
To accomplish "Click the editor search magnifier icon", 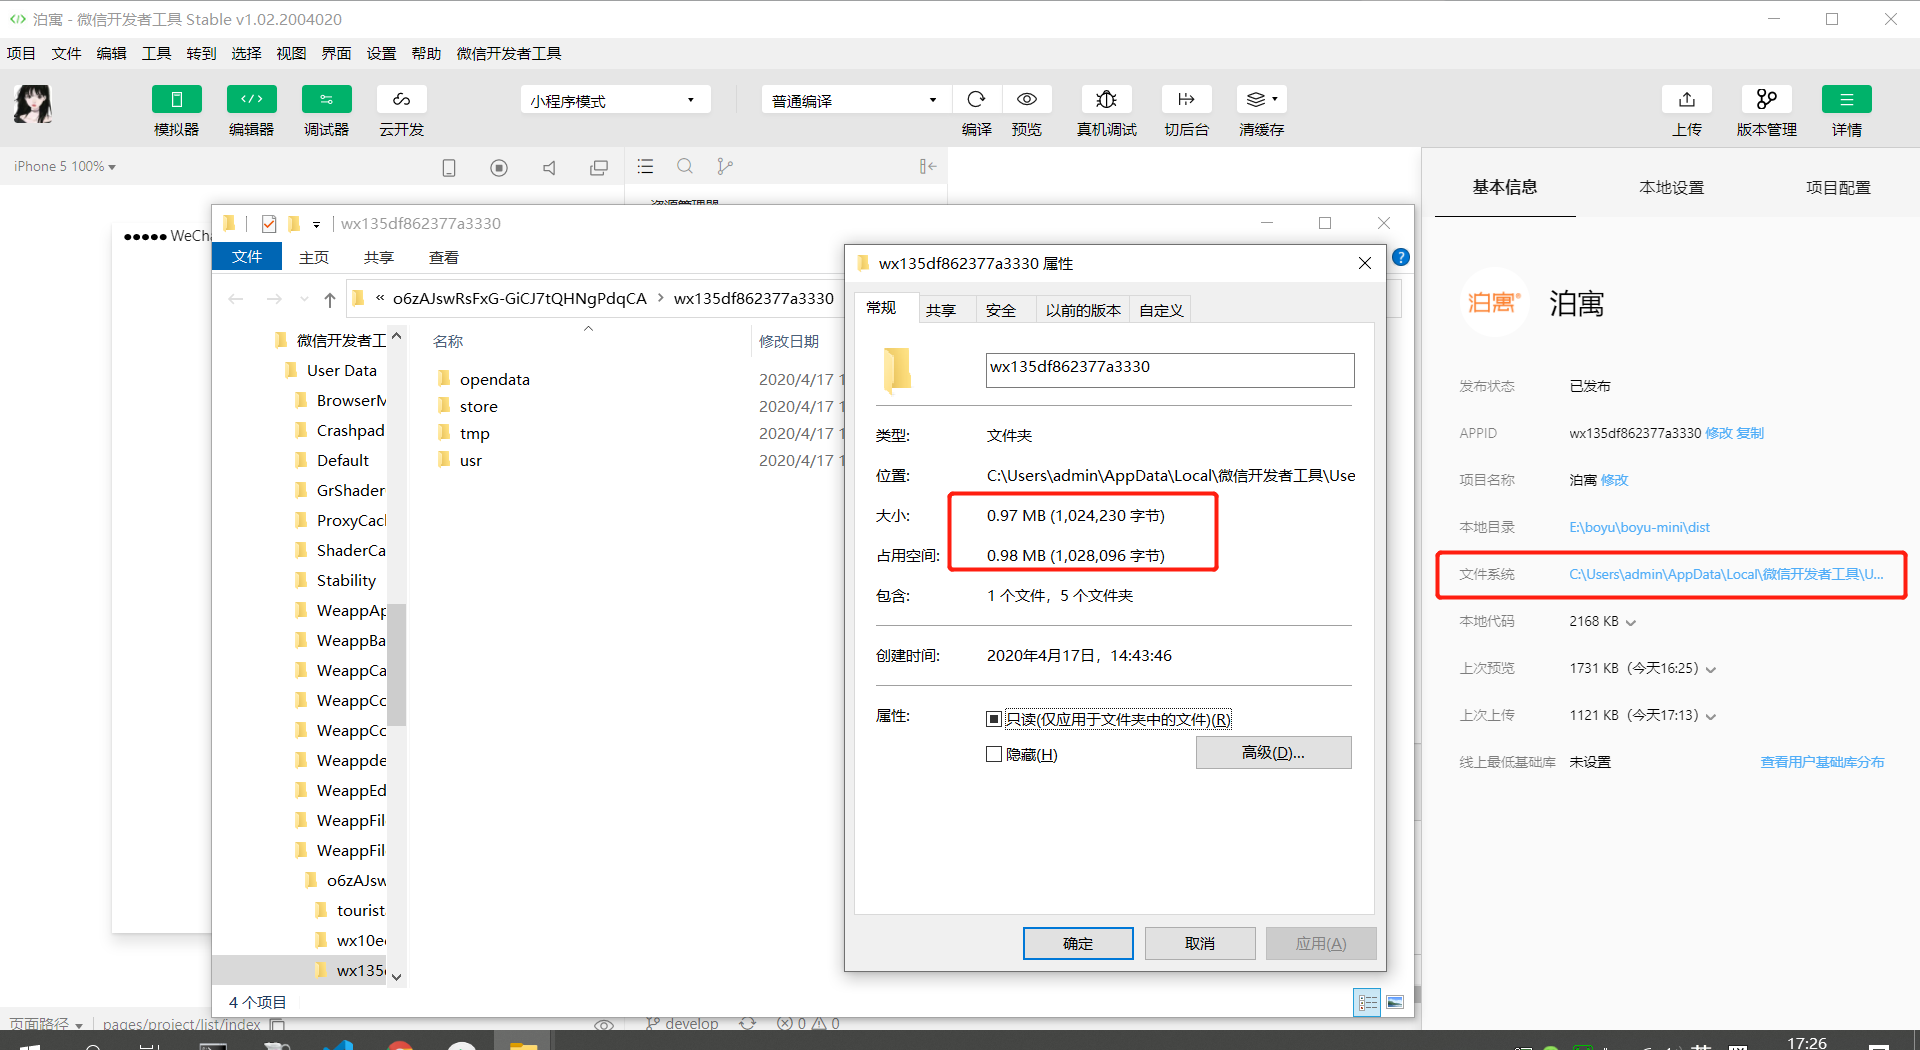I will click(x=685, y=166).
